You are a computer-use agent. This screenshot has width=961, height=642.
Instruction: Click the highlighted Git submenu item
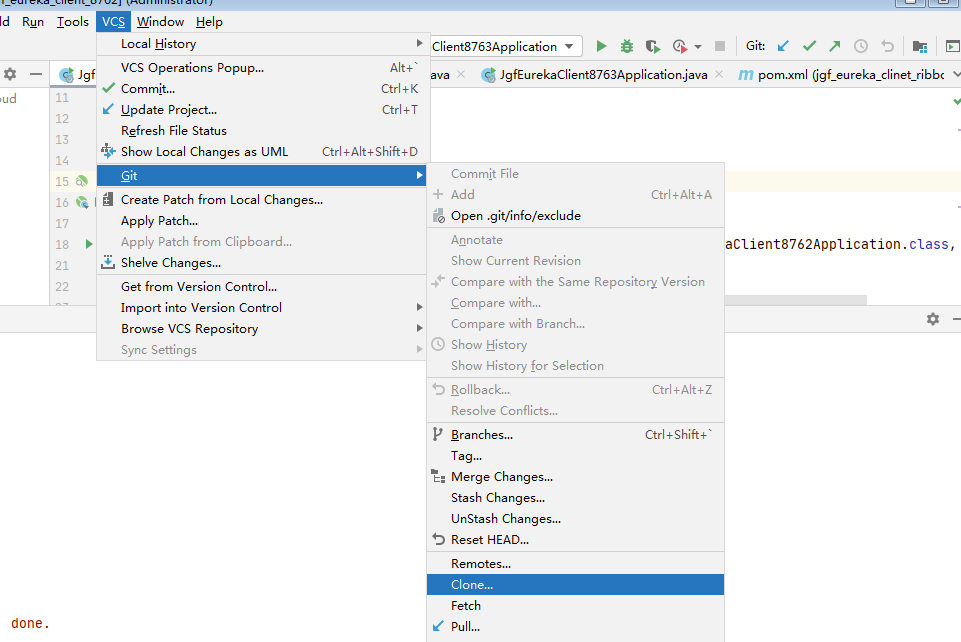[262, 175]
